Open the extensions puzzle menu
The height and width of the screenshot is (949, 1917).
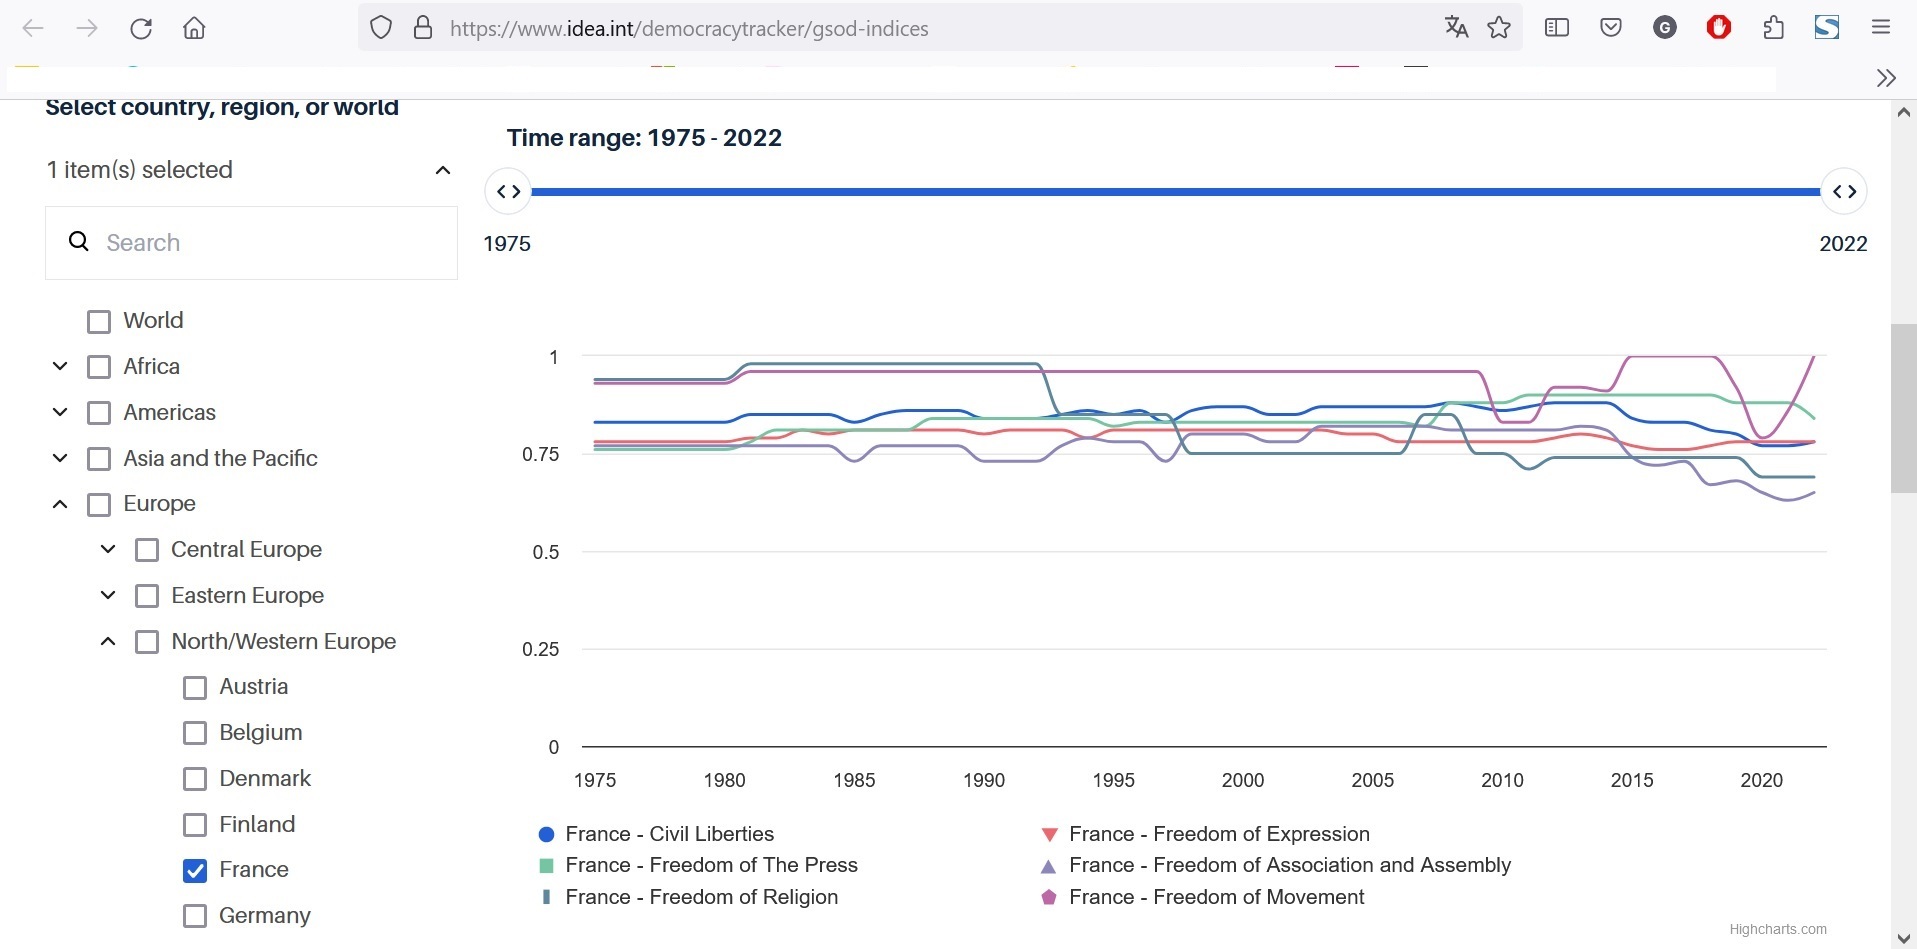click(1773, 28)
